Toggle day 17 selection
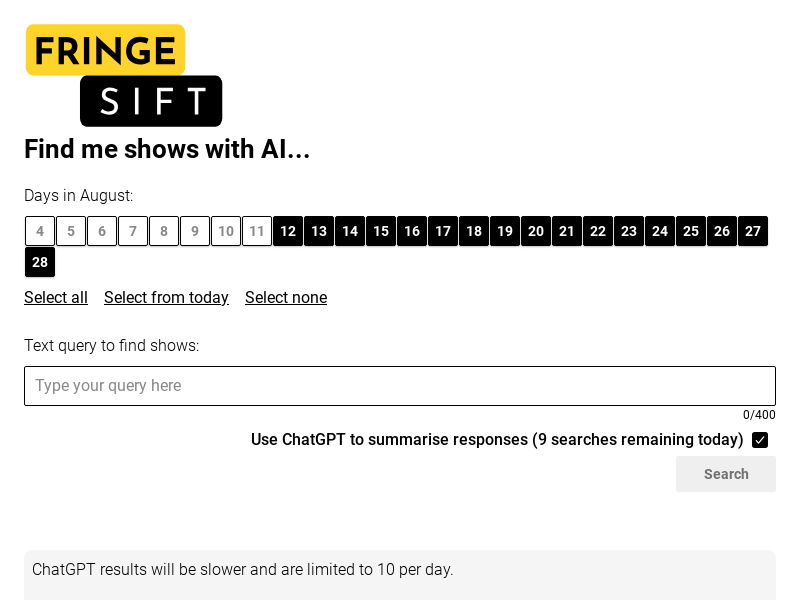Viewport: 800px width, 600px height. click(443, 231)
